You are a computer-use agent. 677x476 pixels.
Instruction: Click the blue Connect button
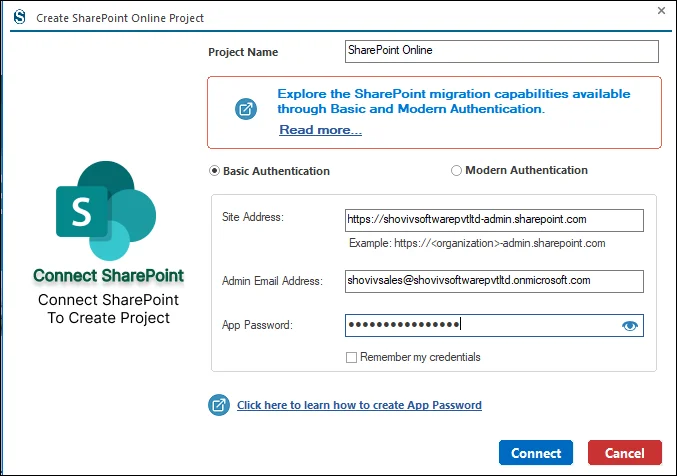click(x=536, y=453)
